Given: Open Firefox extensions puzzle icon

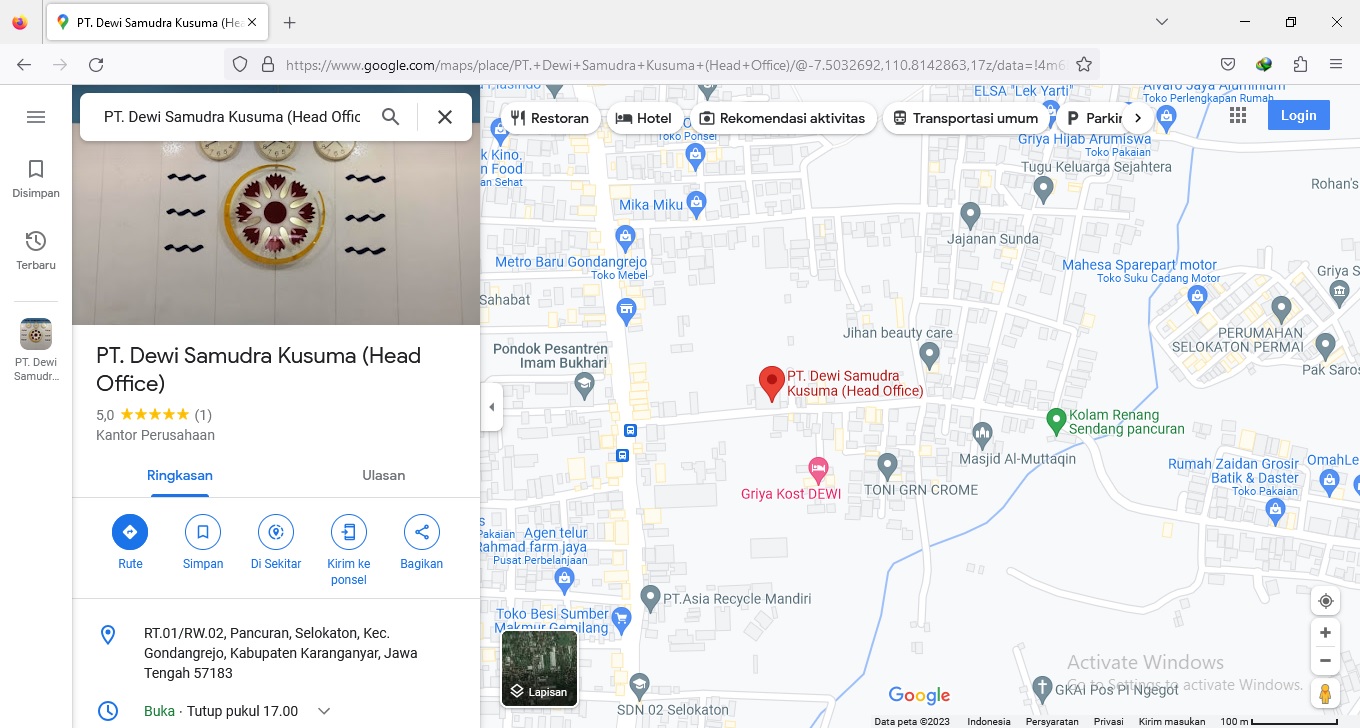Looking at the screenshot, I should point(1300,65).
